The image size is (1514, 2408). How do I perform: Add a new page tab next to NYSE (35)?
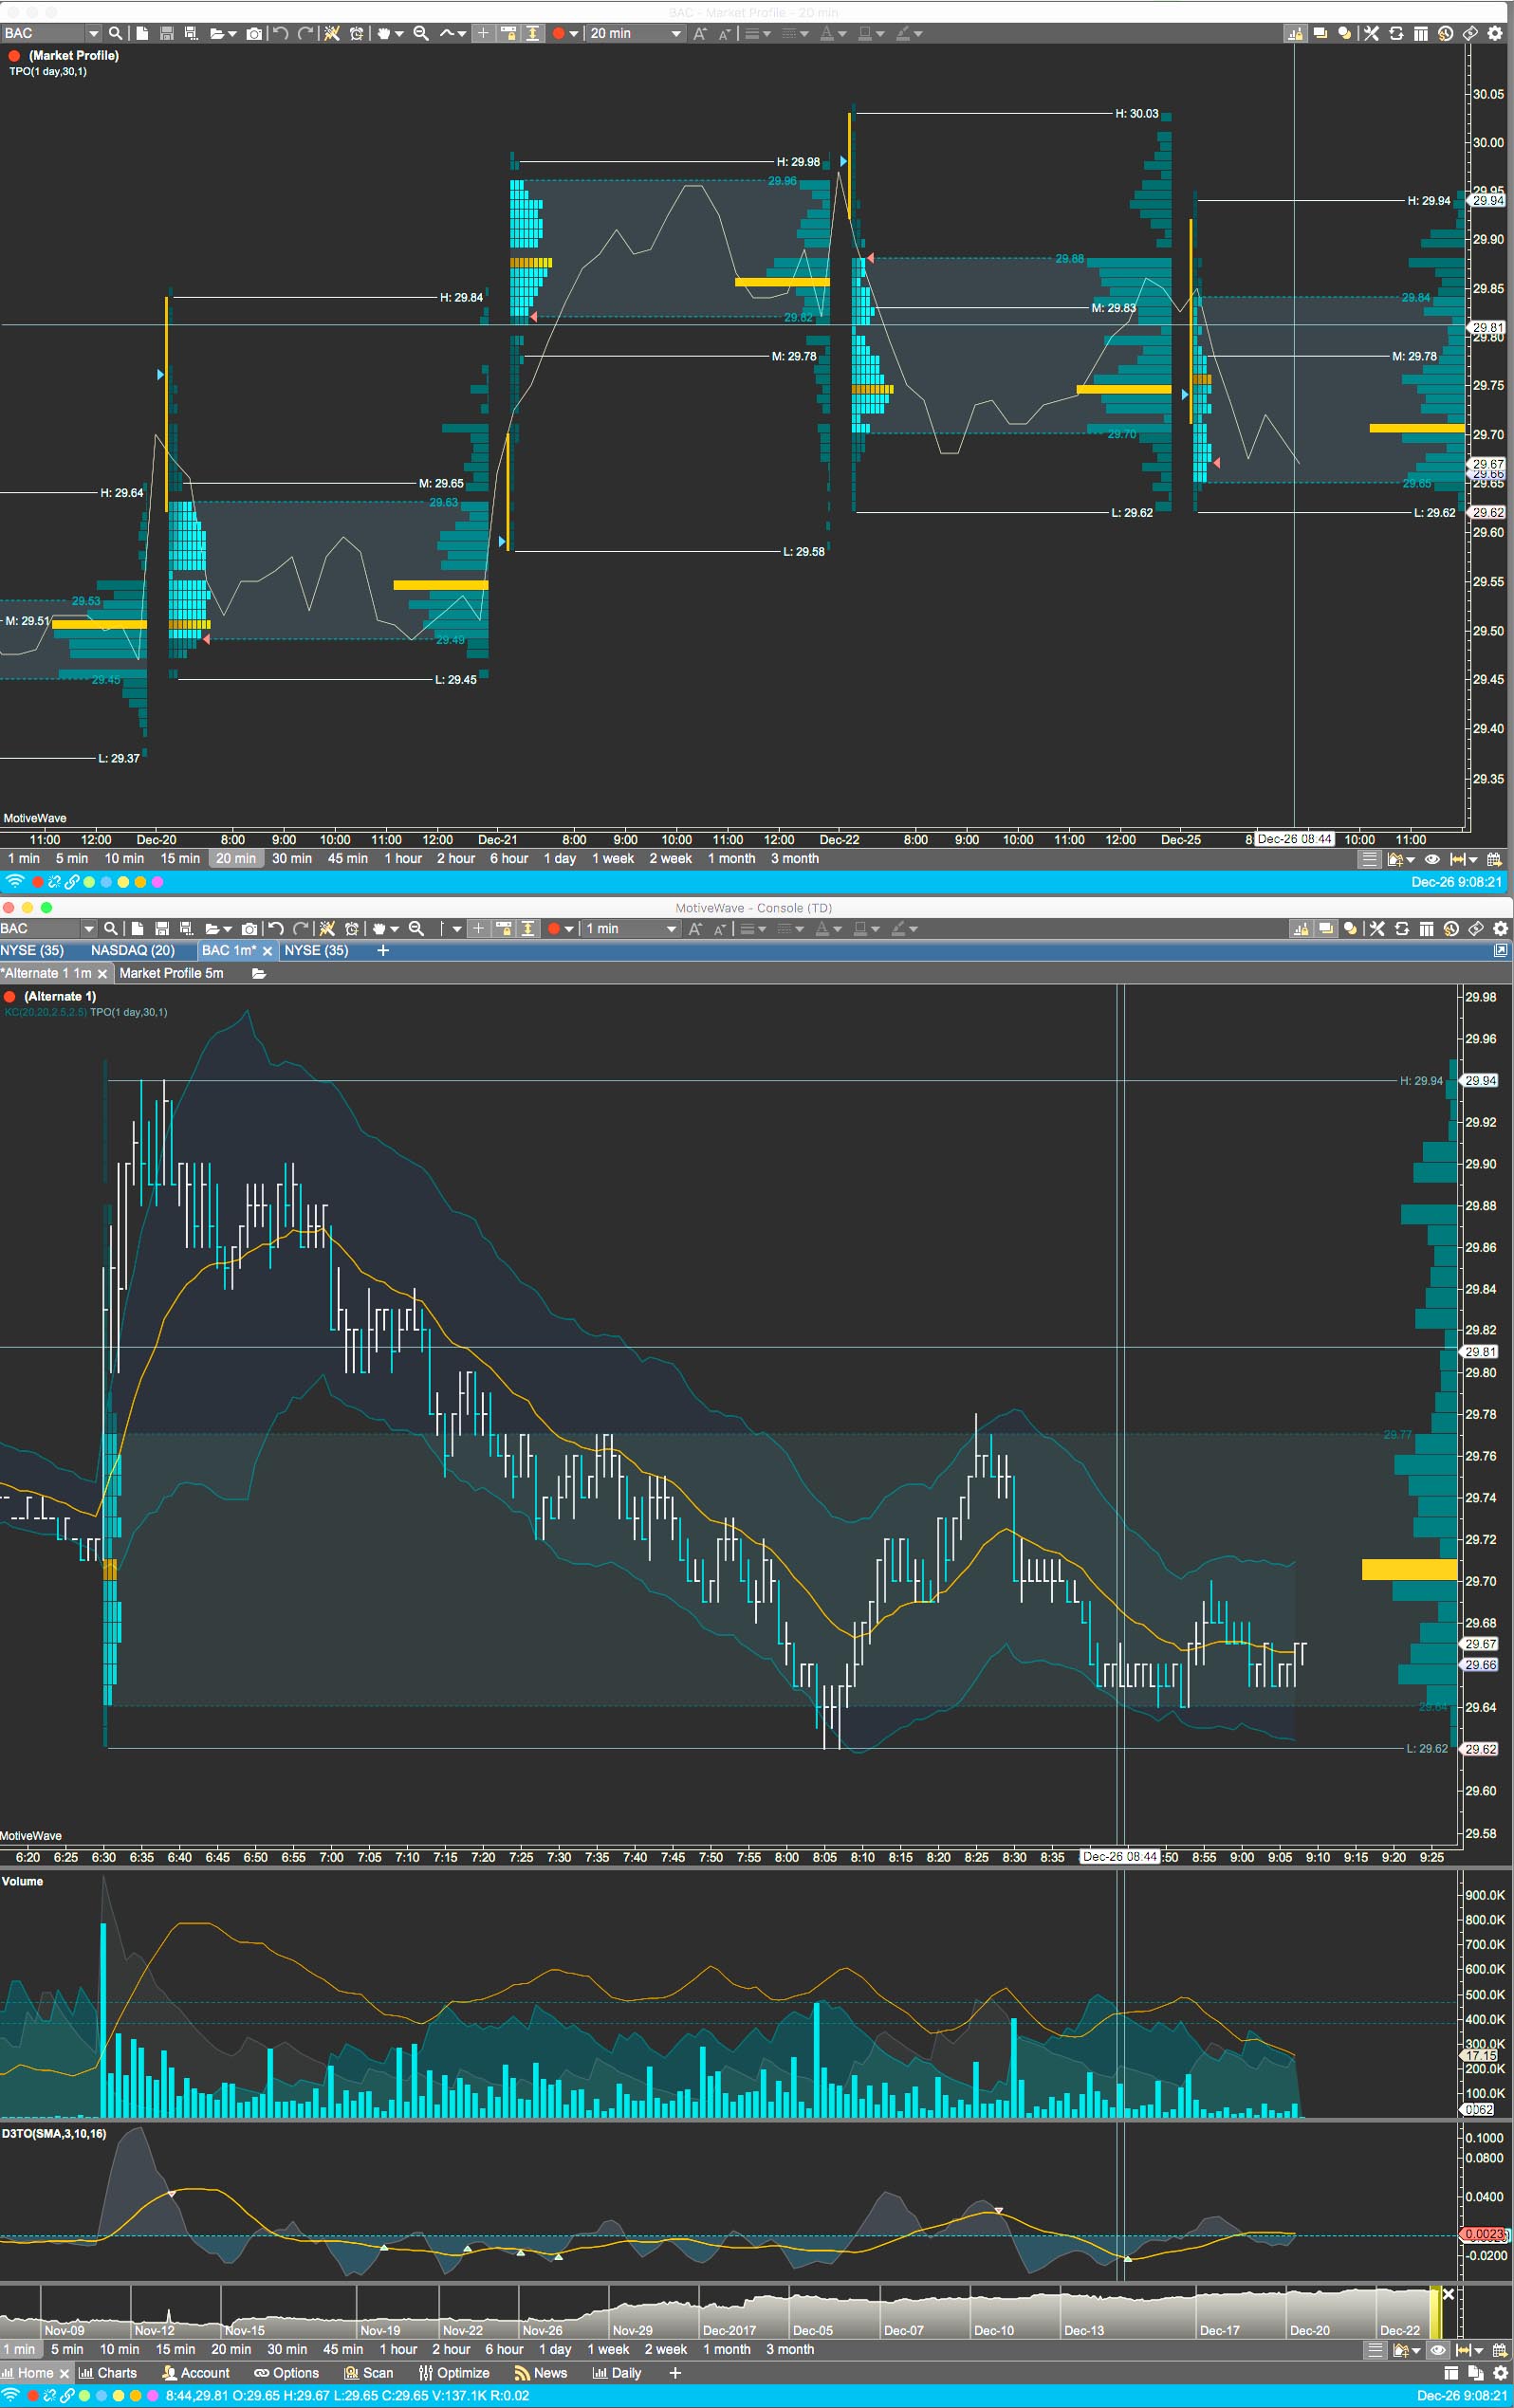point(383,950)
